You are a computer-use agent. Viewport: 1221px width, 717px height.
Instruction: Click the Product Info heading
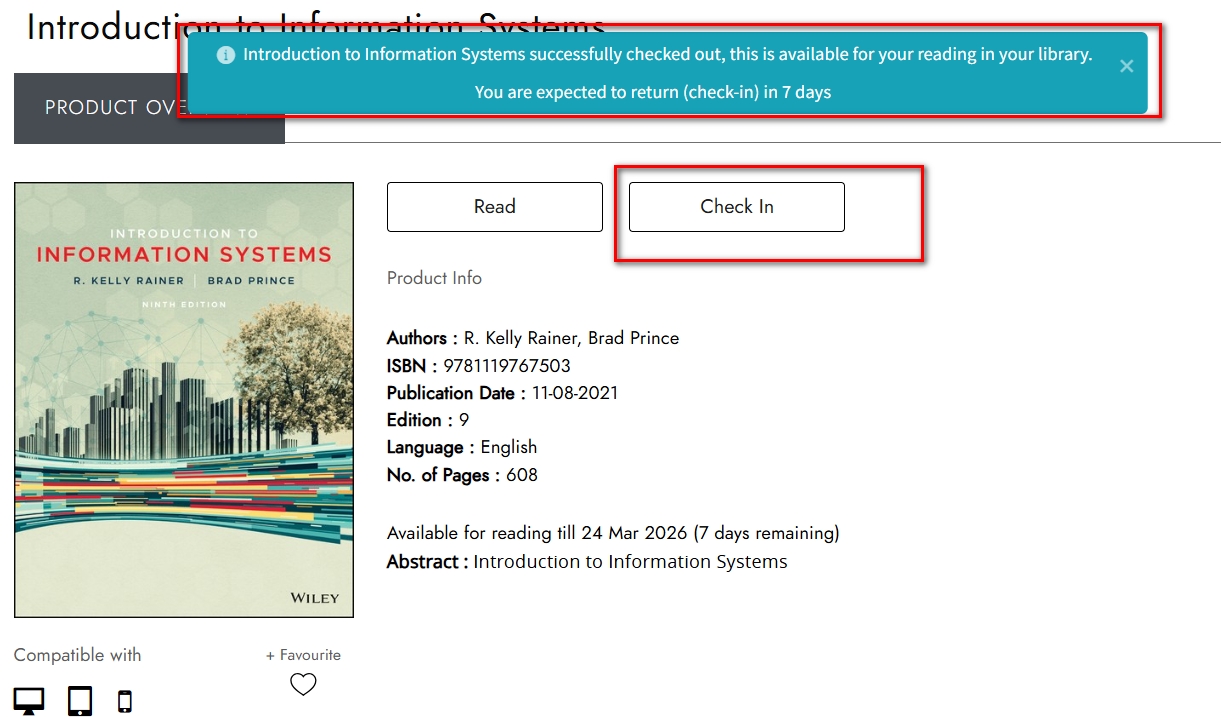point(434,278)
